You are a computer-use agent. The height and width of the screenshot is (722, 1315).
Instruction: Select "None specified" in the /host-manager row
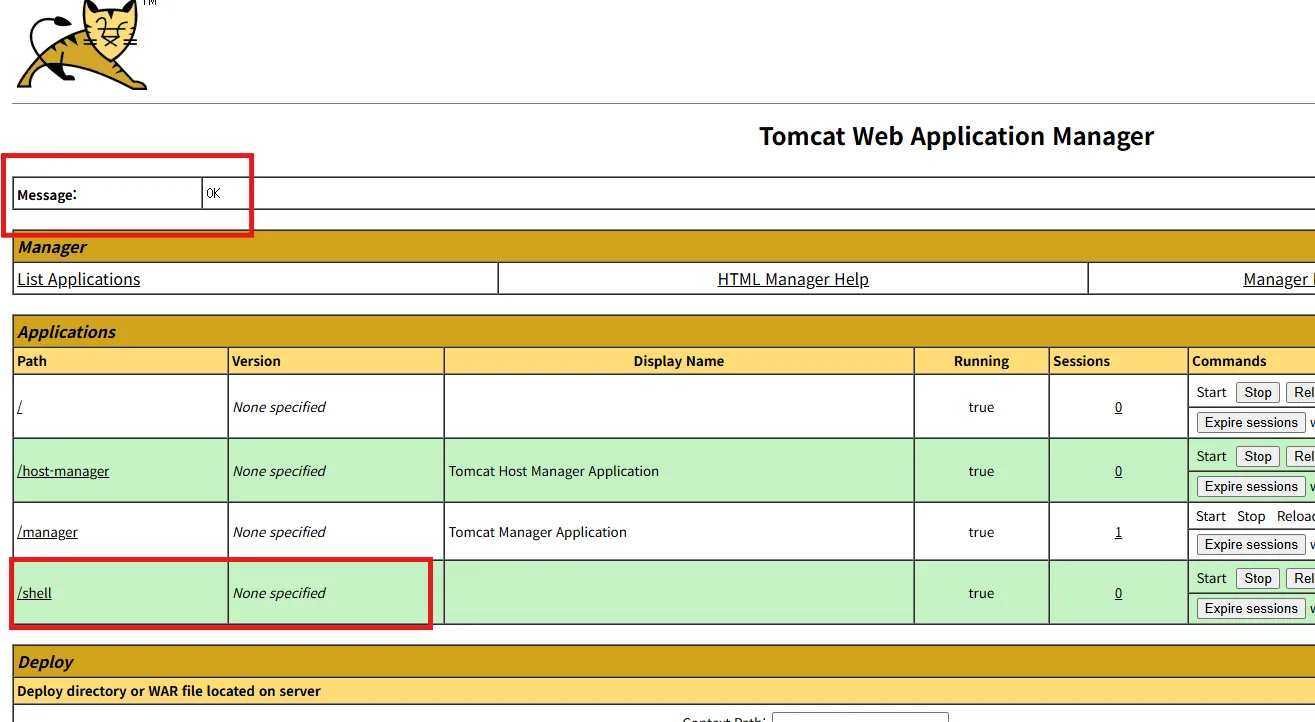[x=279, y=471]
